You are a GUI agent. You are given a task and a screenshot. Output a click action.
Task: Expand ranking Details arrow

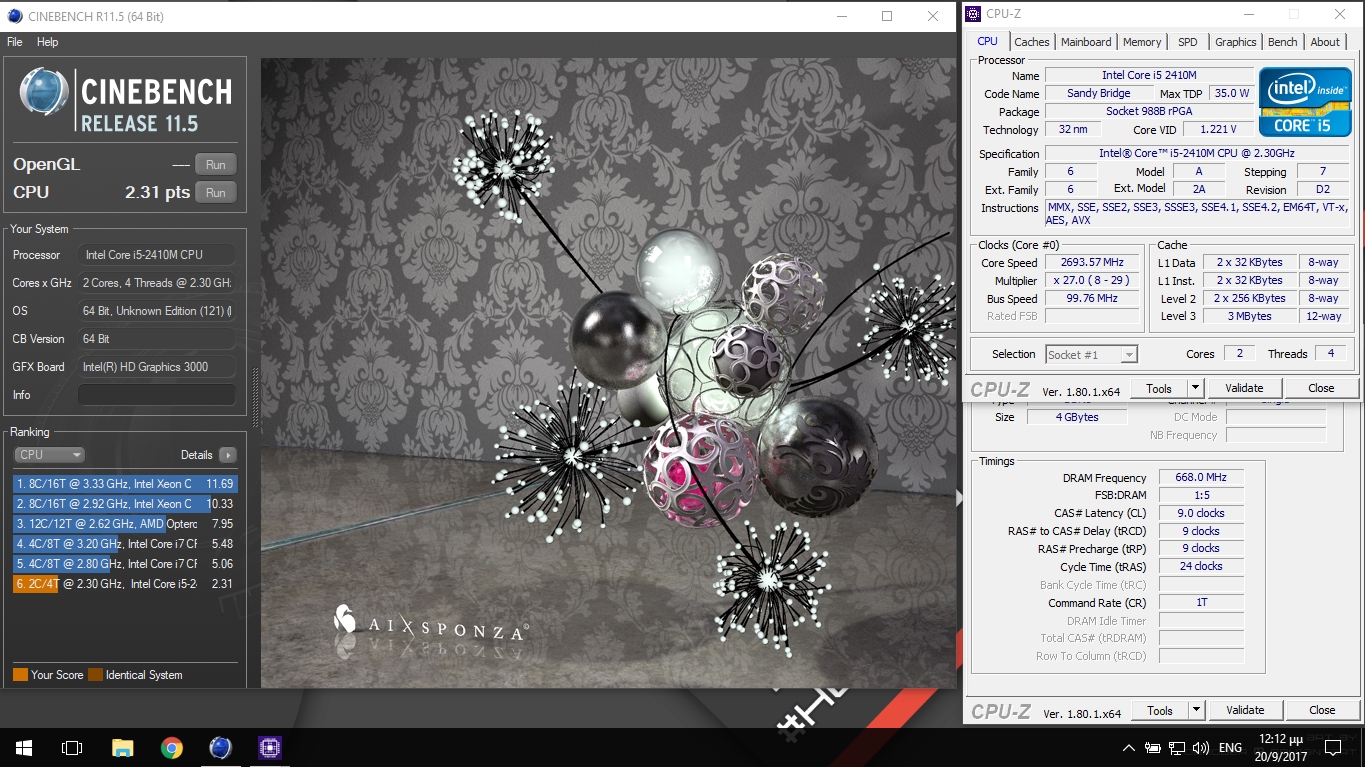click(x=228, y=455)
